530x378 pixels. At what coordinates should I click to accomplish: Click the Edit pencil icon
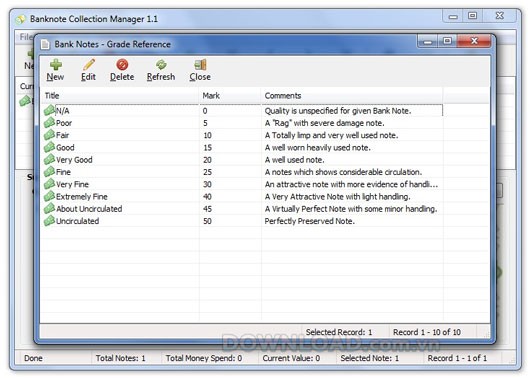pos(89,65)
